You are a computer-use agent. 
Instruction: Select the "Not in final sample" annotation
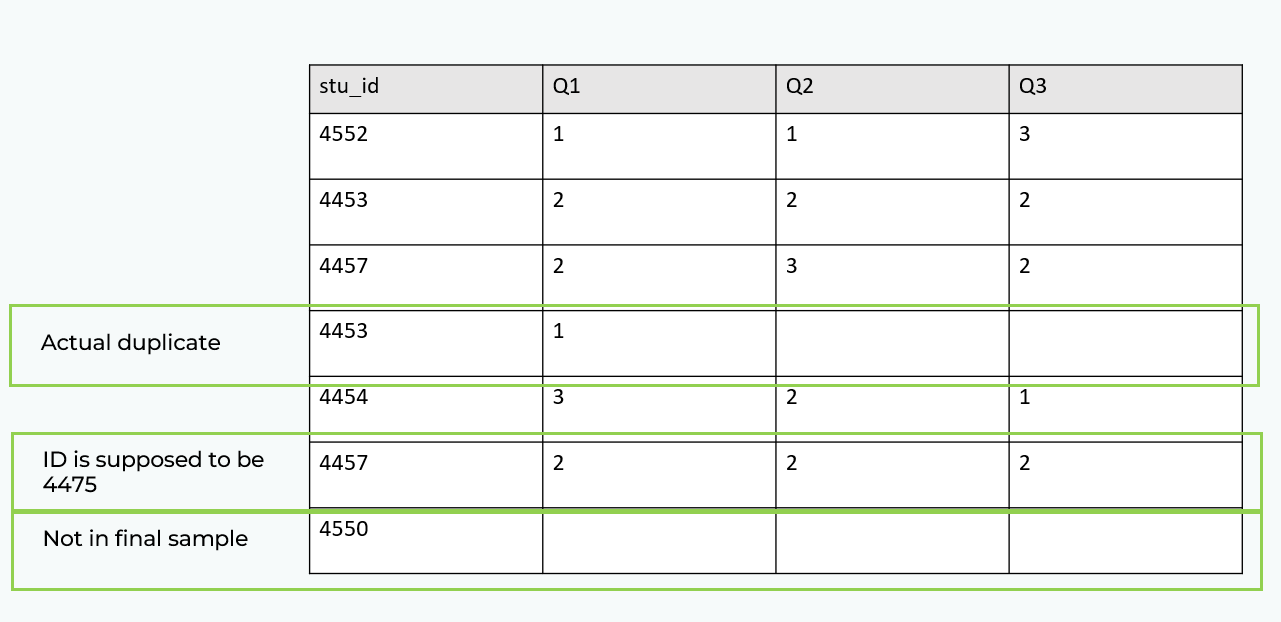145,539
